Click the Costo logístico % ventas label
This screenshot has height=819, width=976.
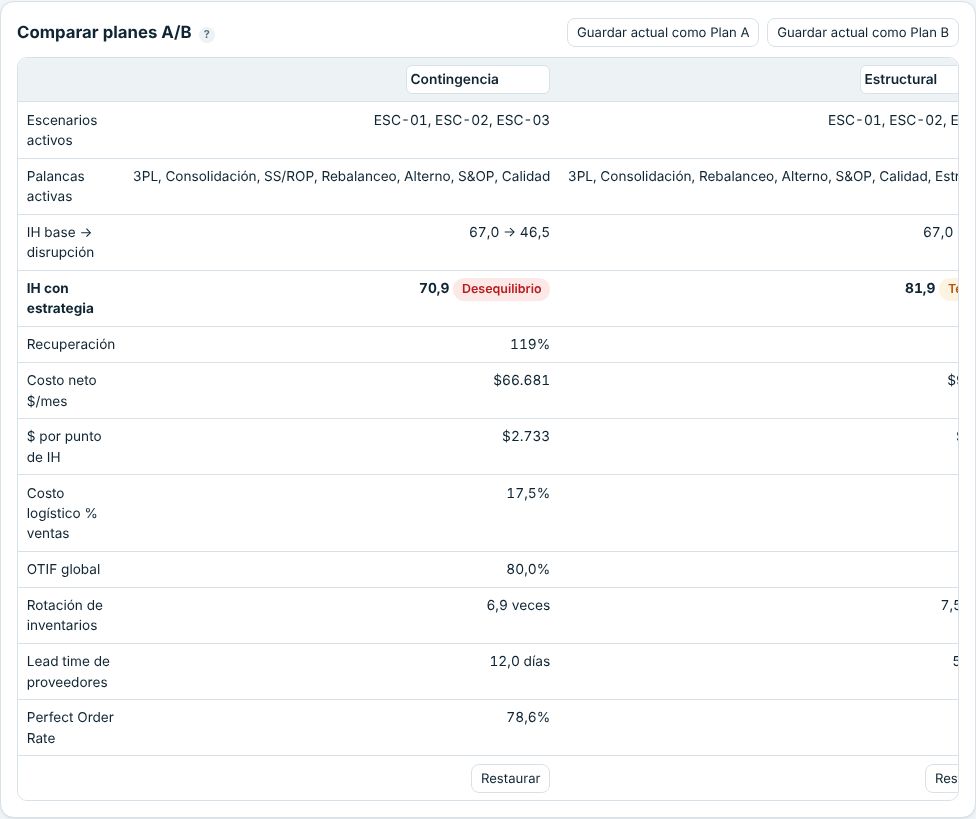[62, 513]
